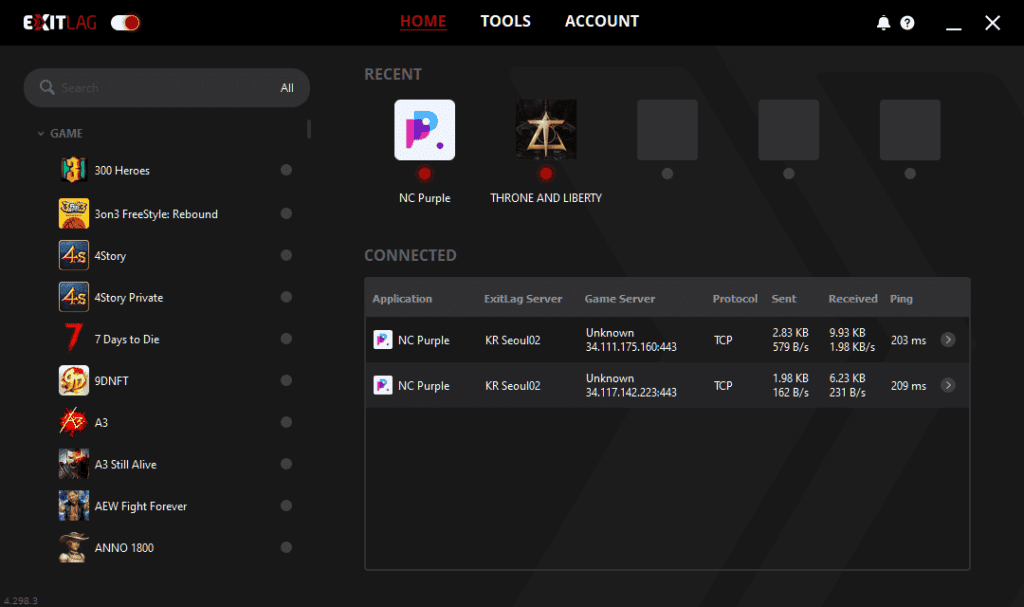1024x607 pixels.
Task: Open the ACCOUNT tab
Action: pos(601,22)
